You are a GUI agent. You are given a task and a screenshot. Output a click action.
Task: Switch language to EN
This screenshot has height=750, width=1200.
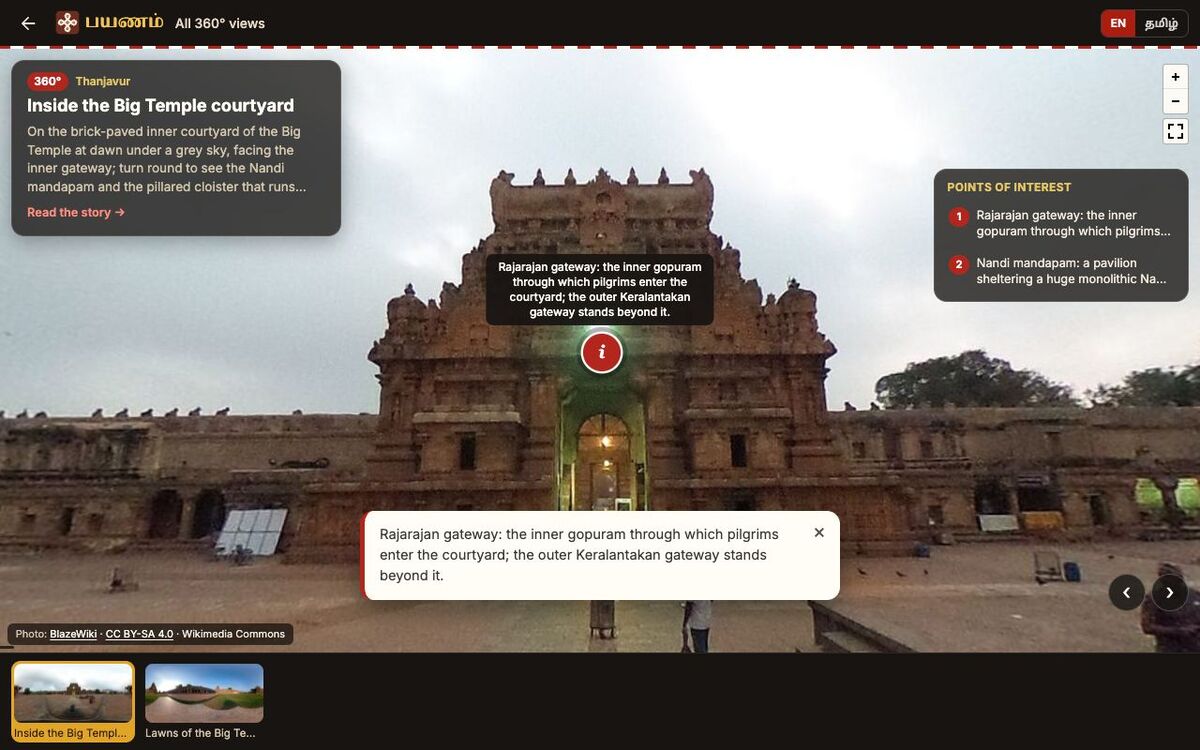pyautogui.click(x=1118, y=23)
